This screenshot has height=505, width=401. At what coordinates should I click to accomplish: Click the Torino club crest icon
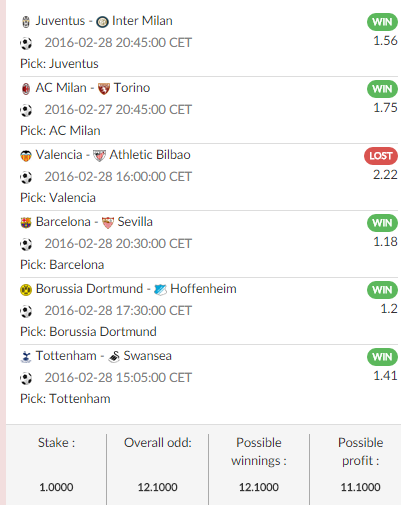tap(104, 89)
